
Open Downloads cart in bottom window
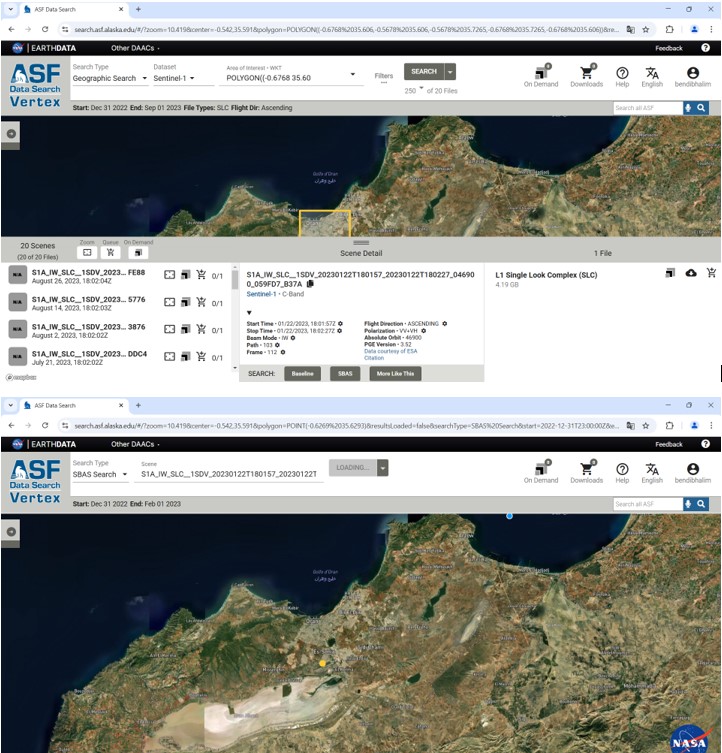[x=586, y=473]
